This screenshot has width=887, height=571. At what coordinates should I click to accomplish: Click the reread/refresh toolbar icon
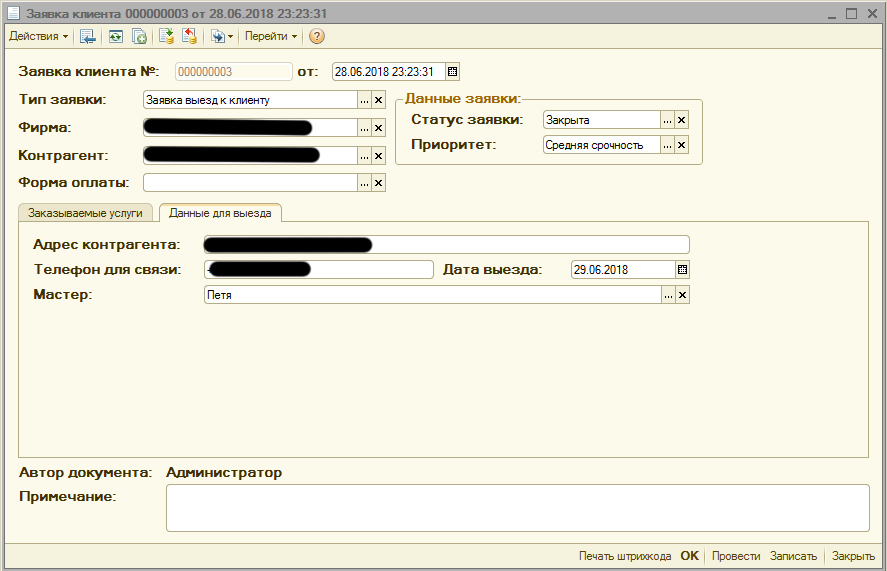tap(116, 36)
